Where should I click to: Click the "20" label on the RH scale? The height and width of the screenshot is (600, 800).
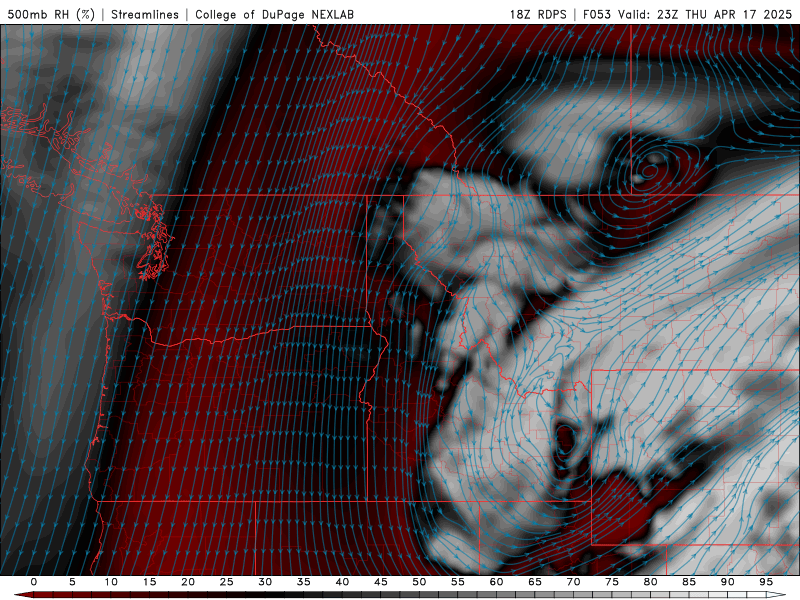[188, 582]
